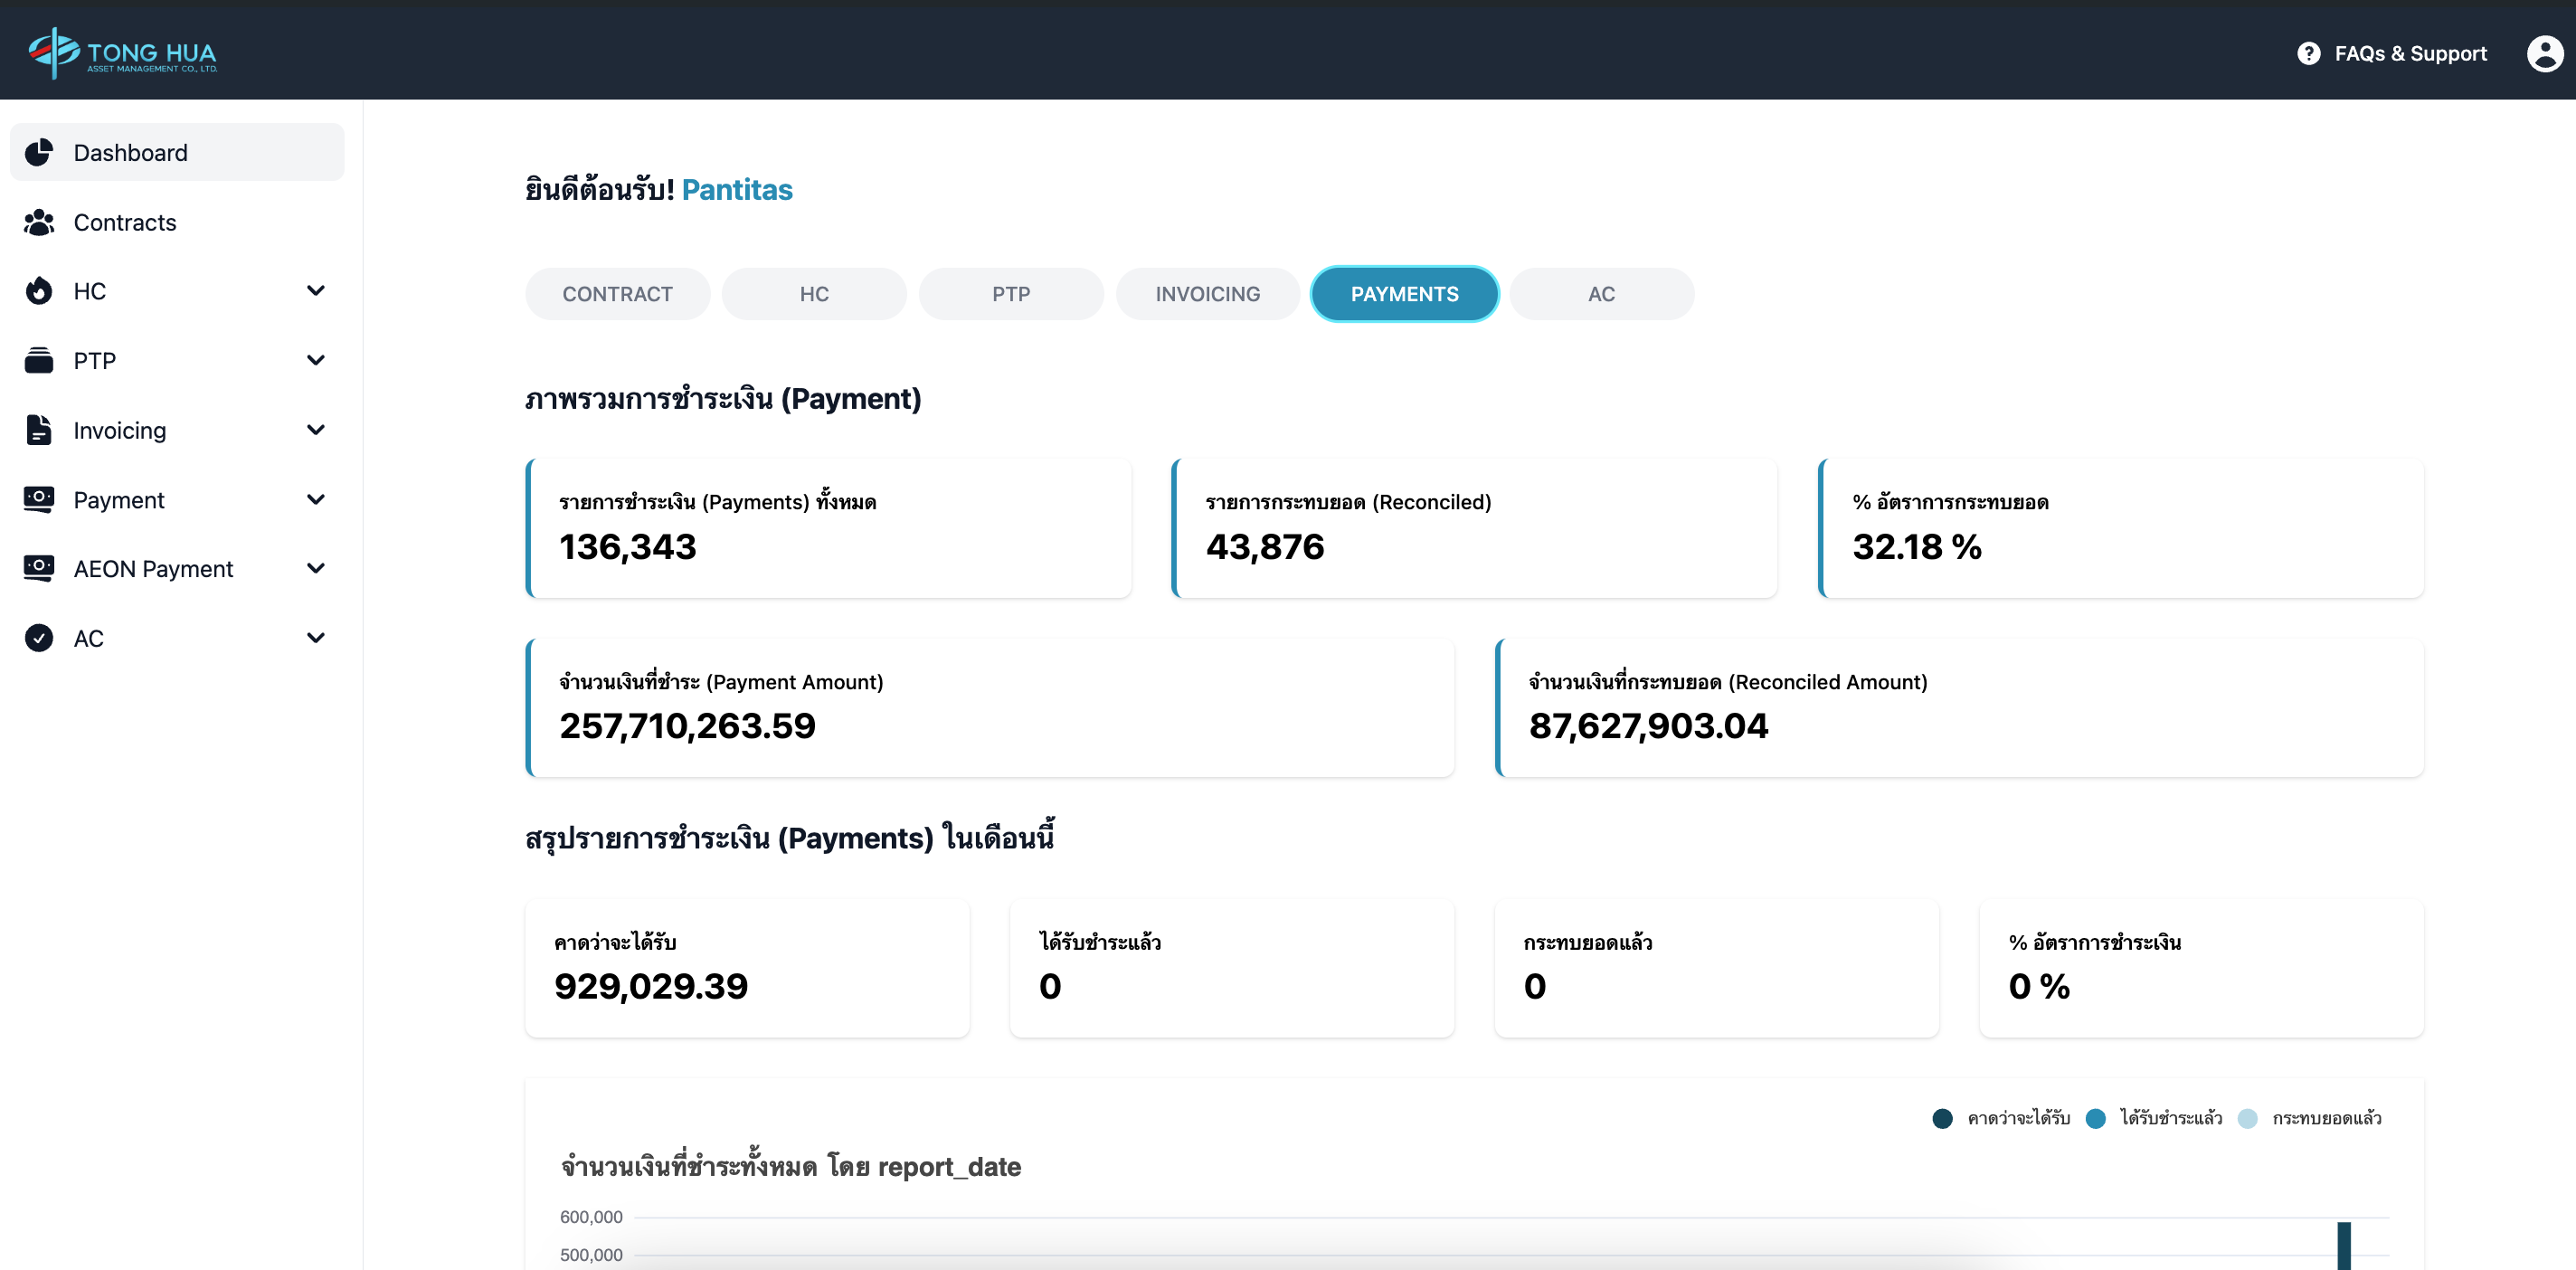The height and width of the screenshot is (1270, 2576).
Task: Click the Tong Hua logo
Action: (x=122, y=52)
